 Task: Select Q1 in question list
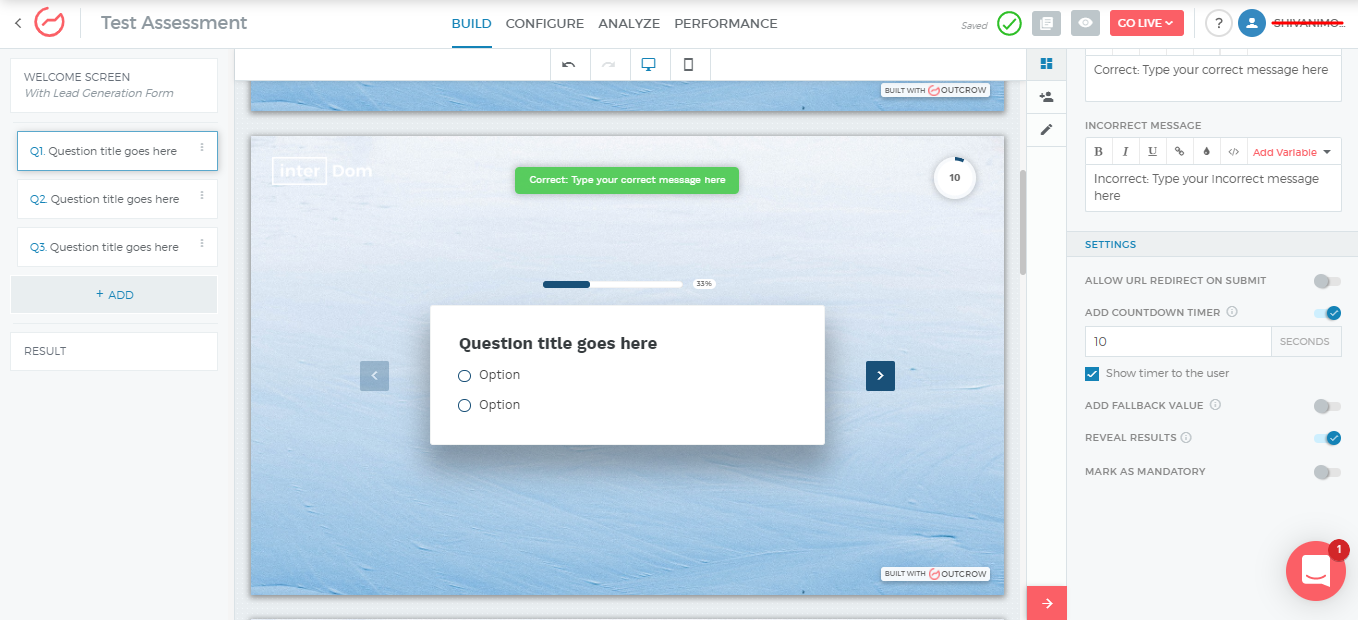click(x=117, y=151)
